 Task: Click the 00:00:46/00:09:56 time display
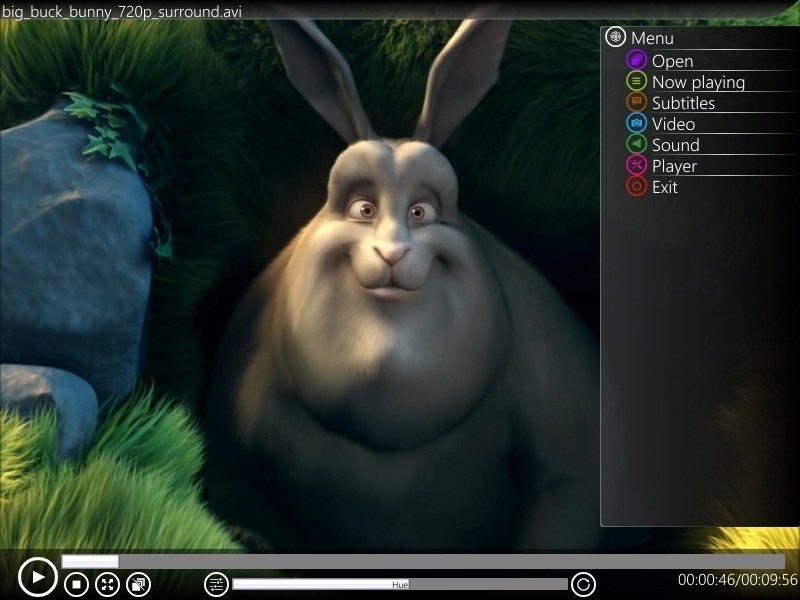[737, 580]
